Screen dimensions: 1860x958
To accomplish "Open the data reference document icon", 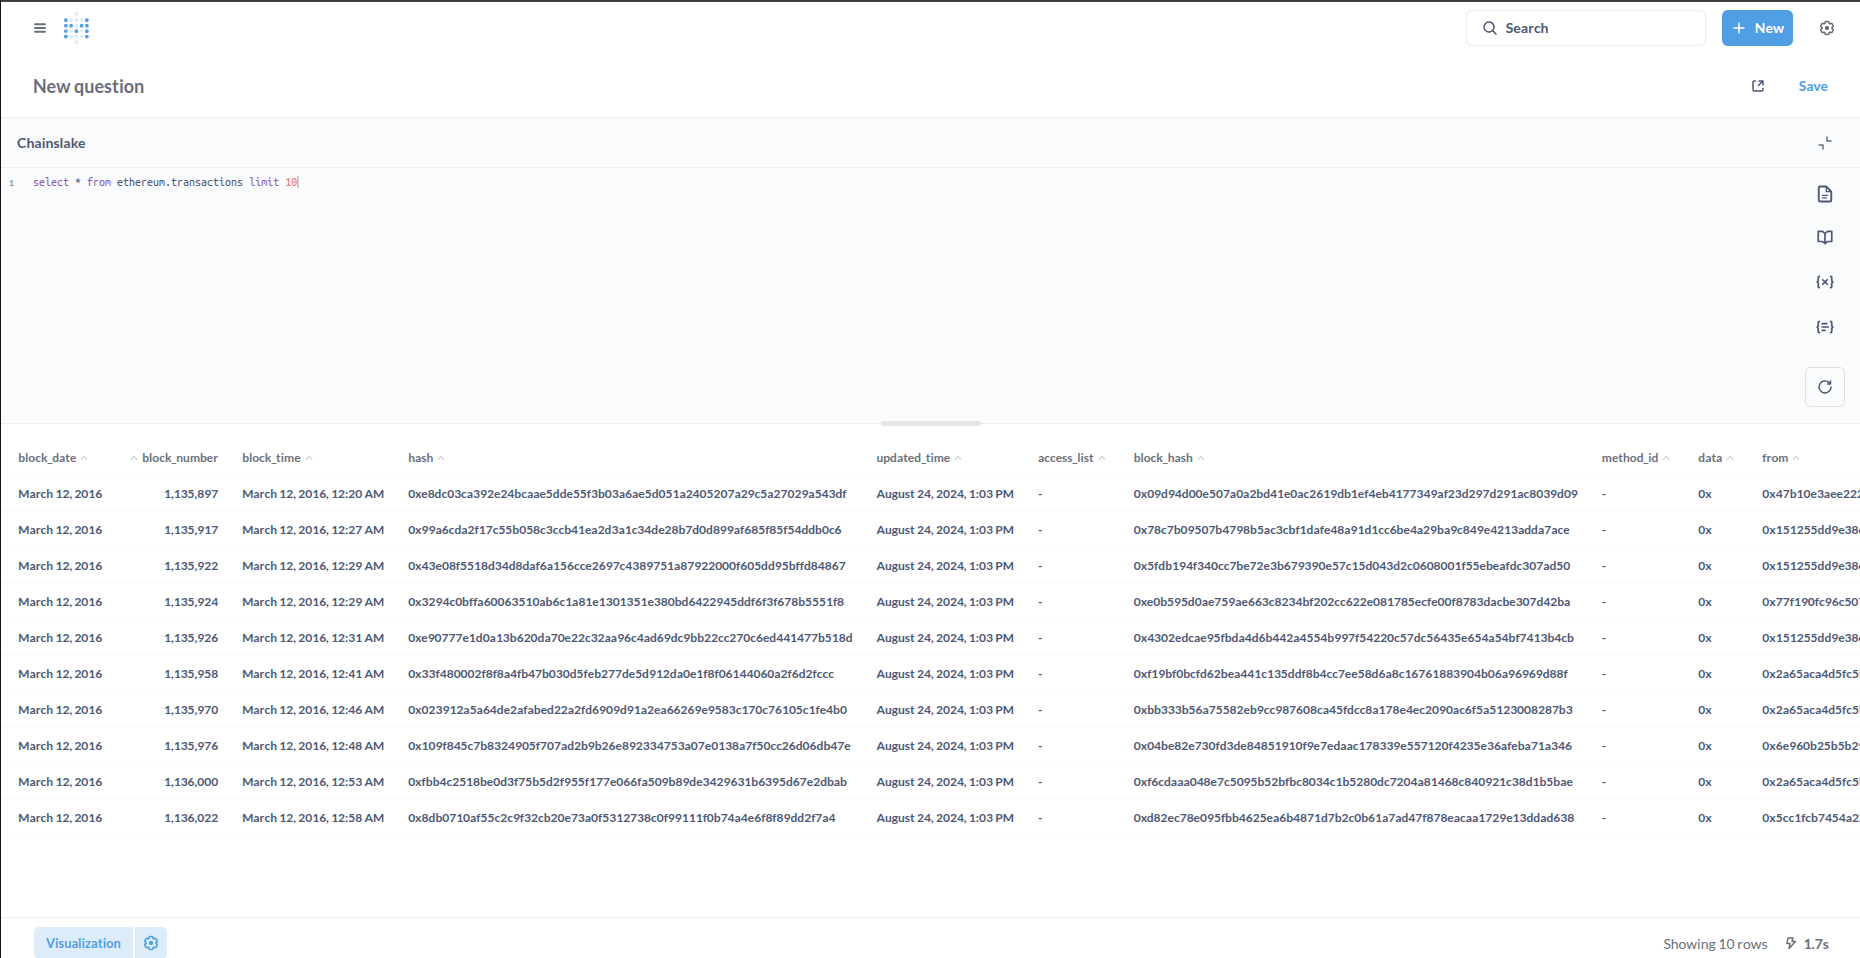I will coord(1825,194).
